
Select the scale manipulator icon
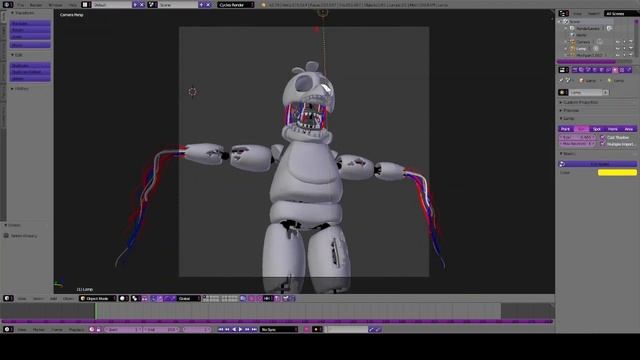(173, 298)
